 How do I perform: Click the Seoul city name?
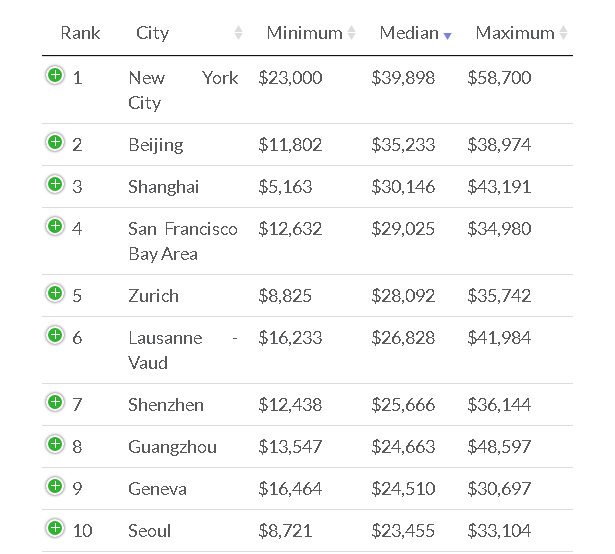150,531
